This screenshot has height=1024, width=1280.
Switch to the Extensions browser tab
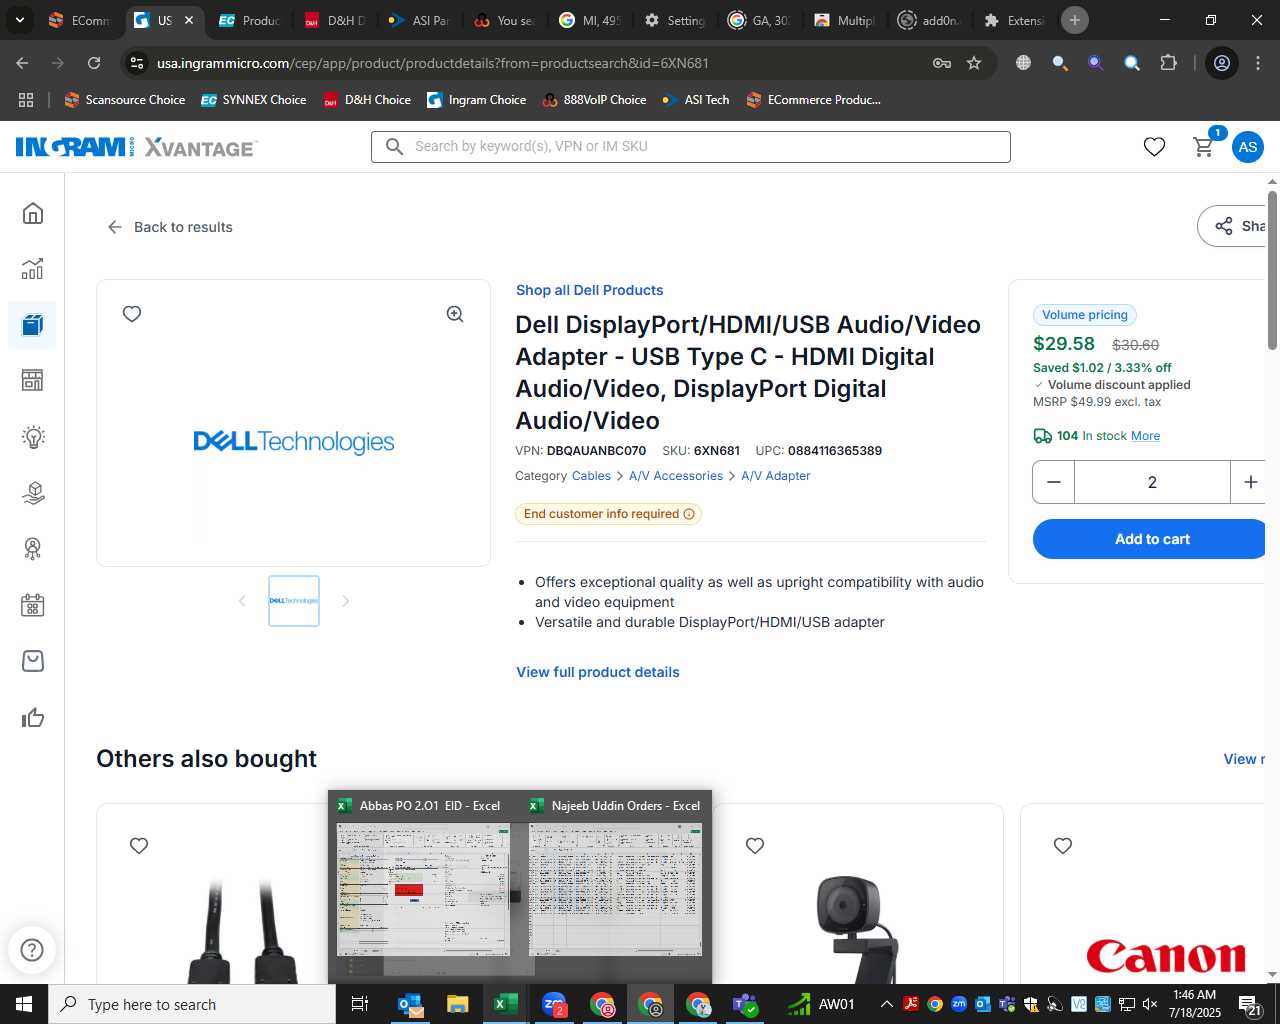(1015, 20)
